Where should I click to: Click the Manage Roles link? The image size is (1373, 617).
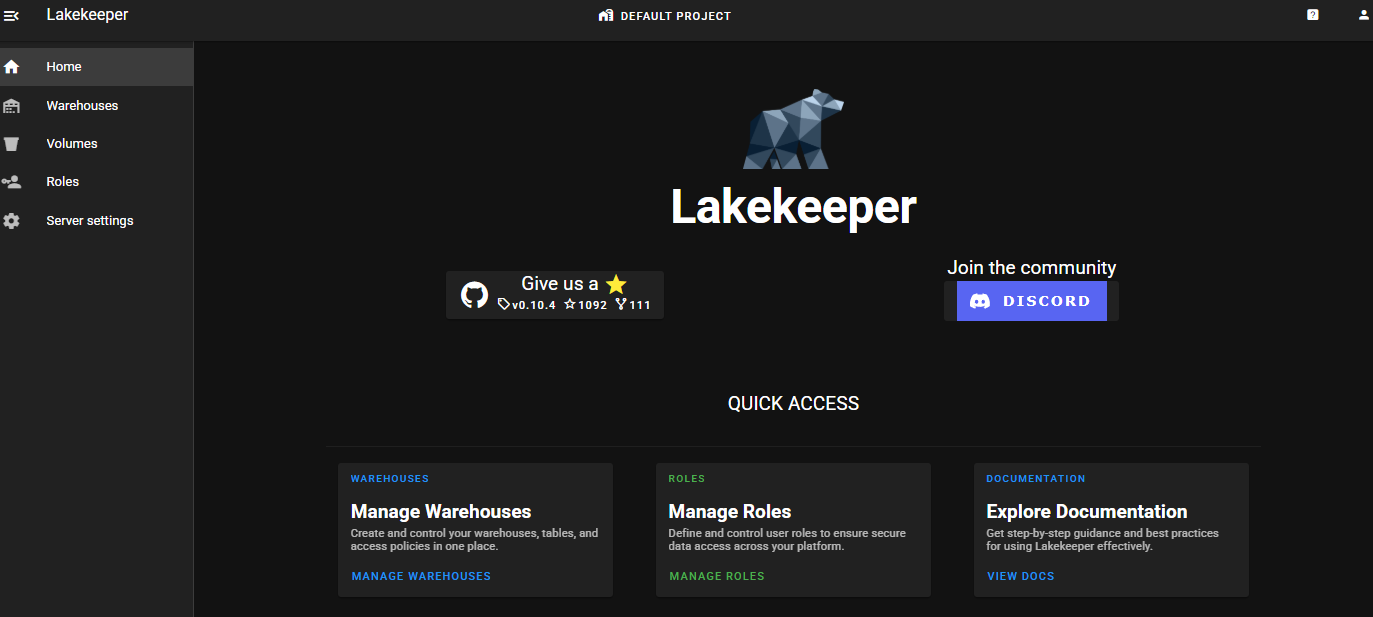pos(716,576)
